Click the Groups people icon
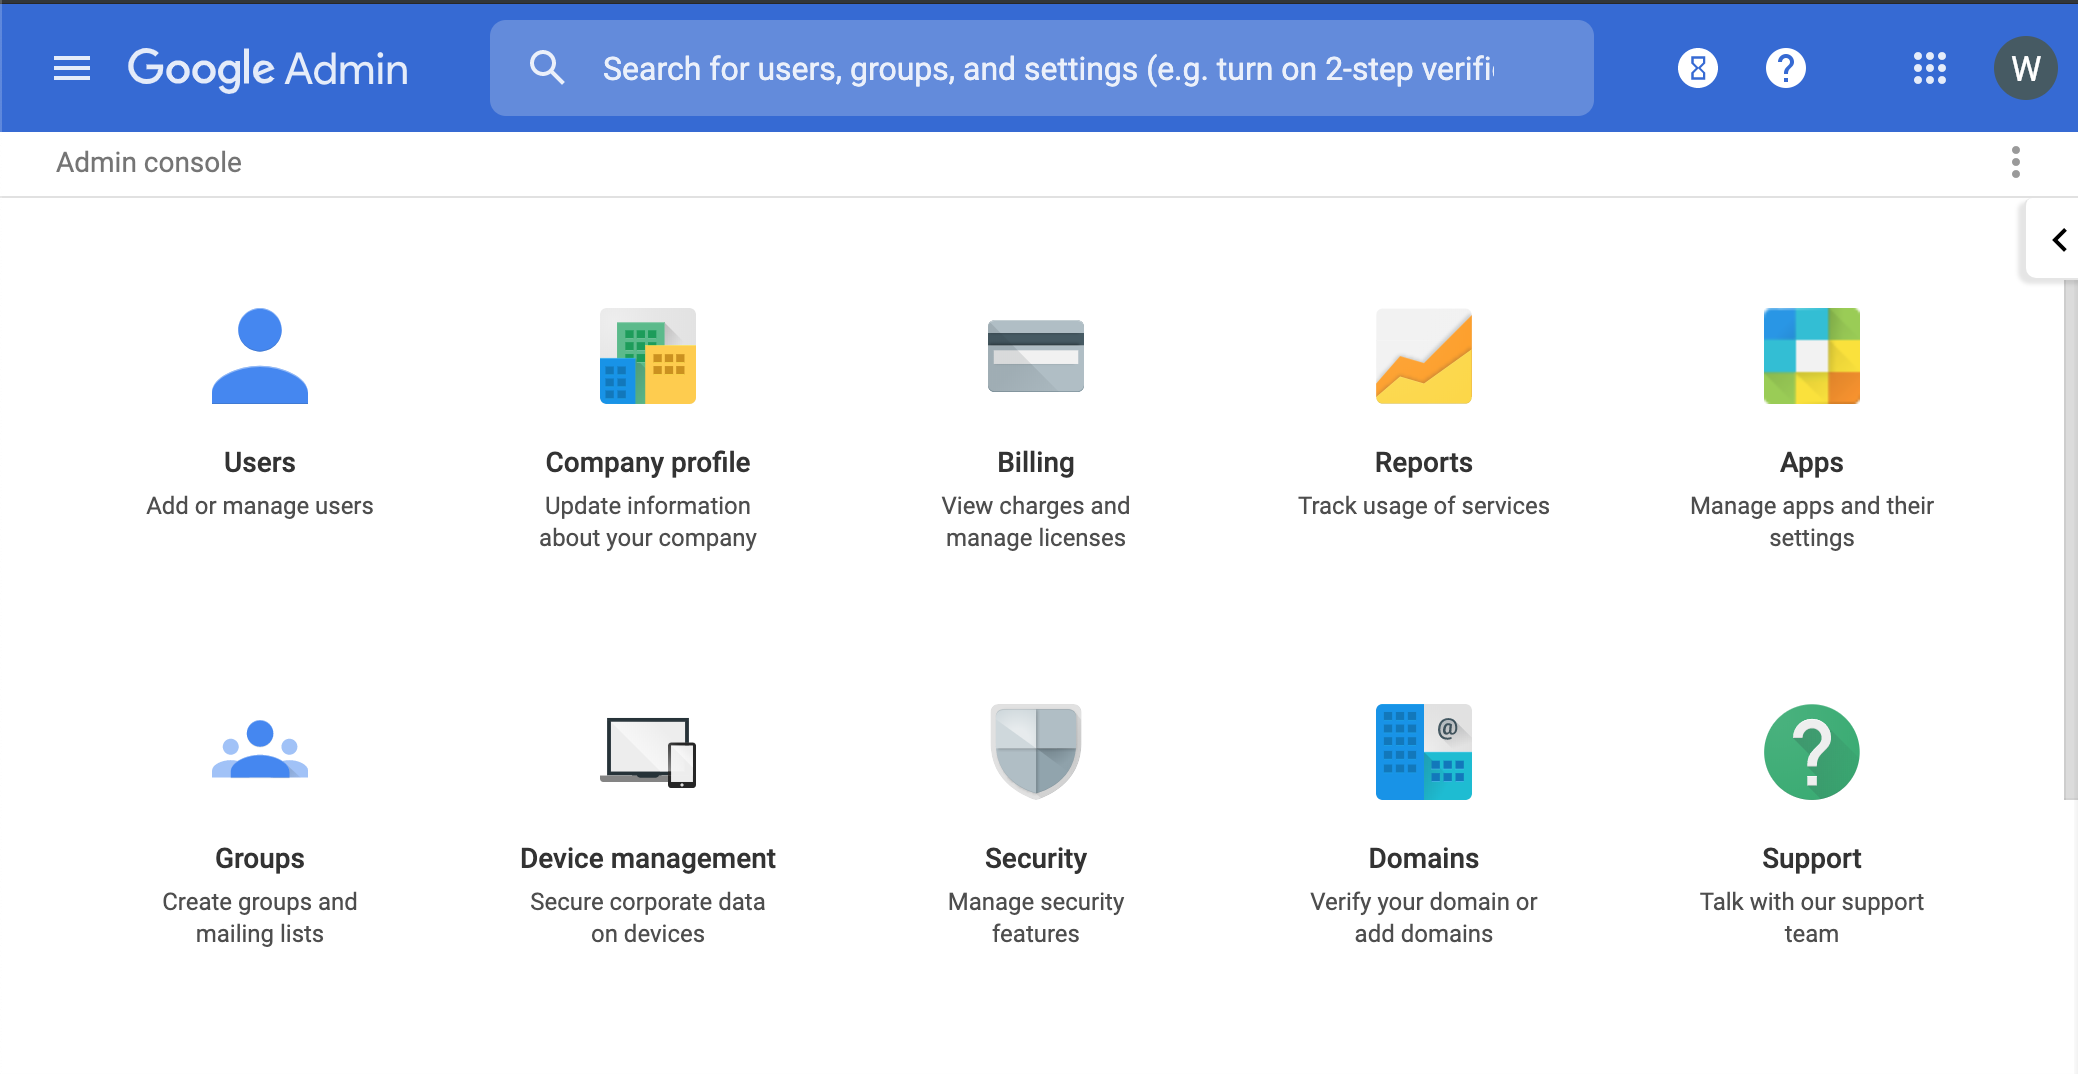Viewport: 2078px width, 1074px height. click(260, 750)
